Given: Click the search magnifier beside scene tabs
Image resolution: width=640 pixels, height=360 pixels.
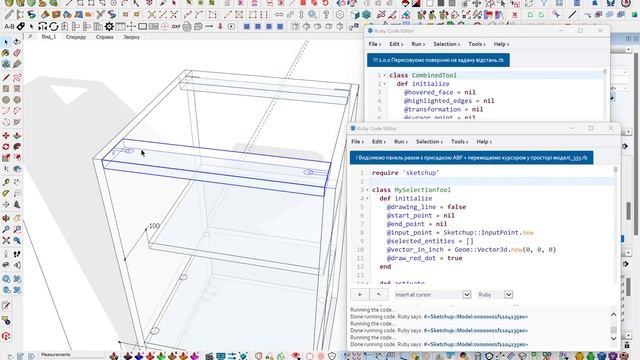Looking at the screenshot, I should click(30, 37).
